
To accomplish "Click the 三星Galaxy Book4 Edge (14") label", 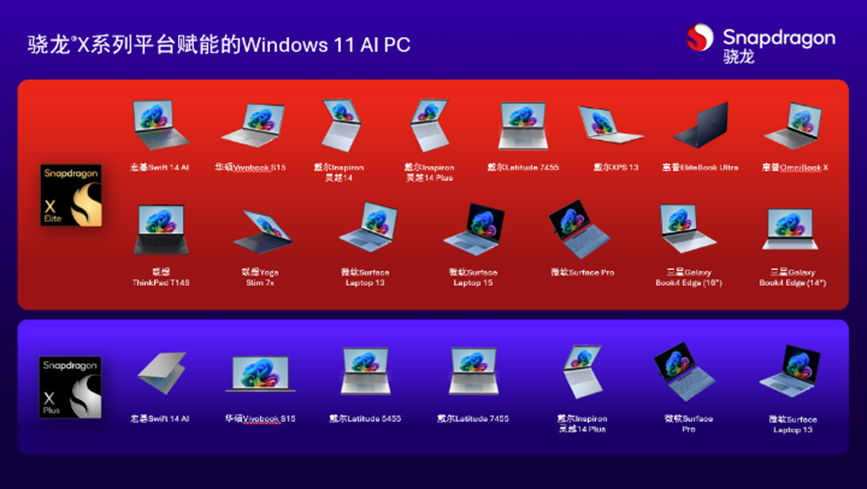I will pyautogui.click(x=793, y=277).
